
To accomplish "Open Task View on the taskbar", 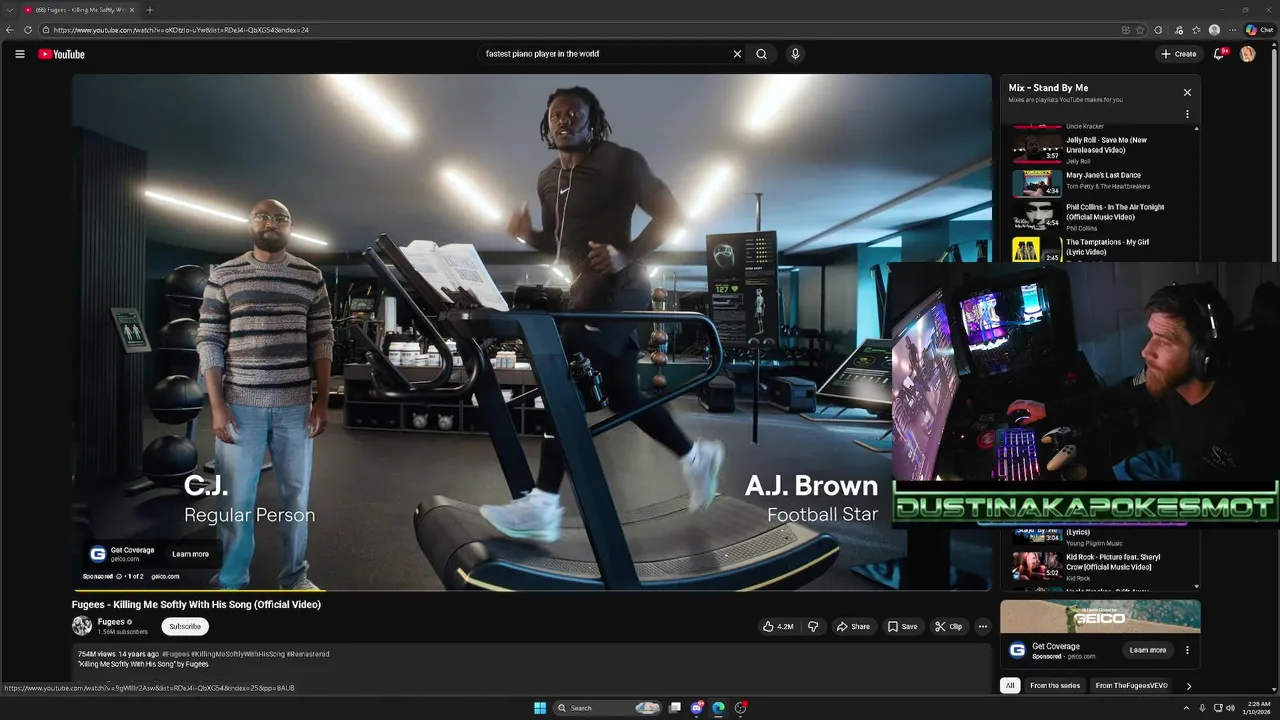I will point(675,708).
